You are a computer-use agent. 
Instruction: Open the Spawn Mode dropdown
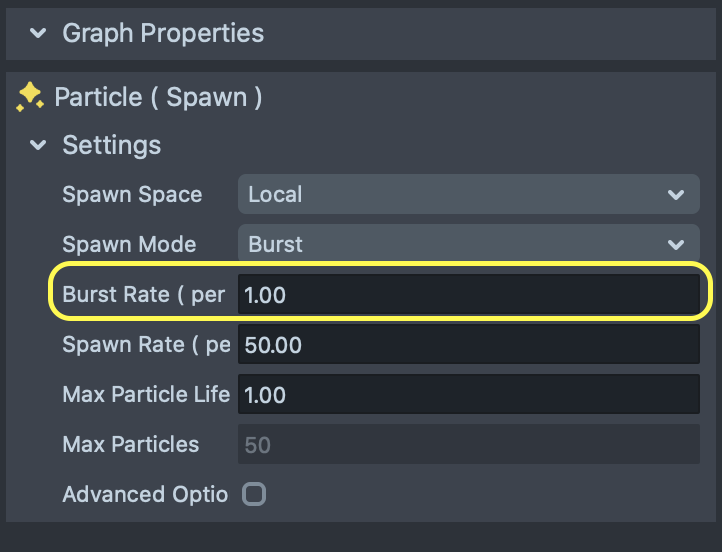point(467,244)
